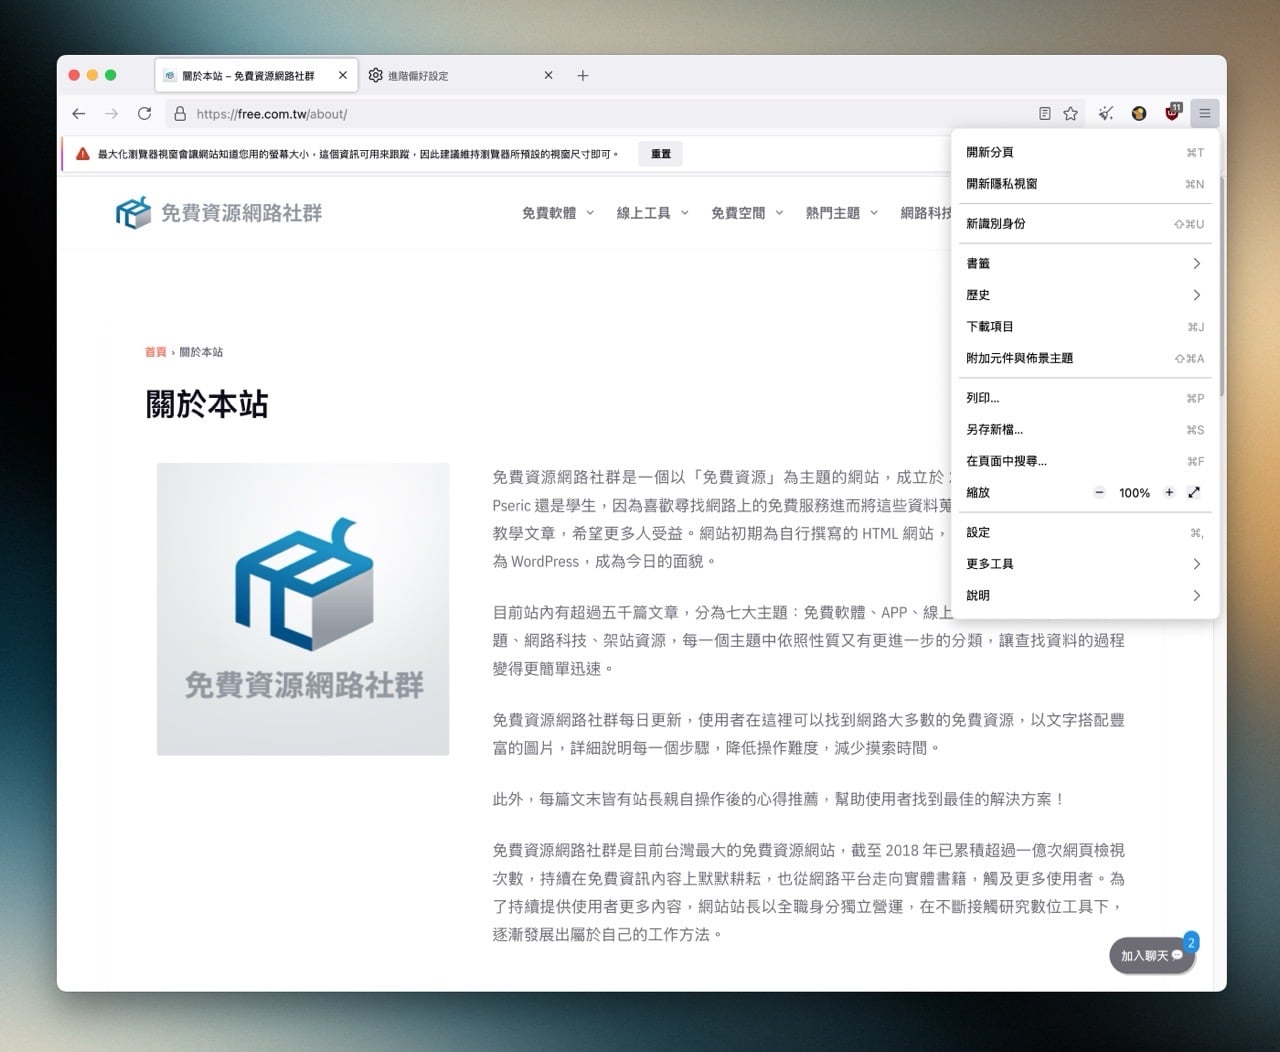Click the large 免費資源網路社群 logo image
The image size is (1280, 1052).
303,609
